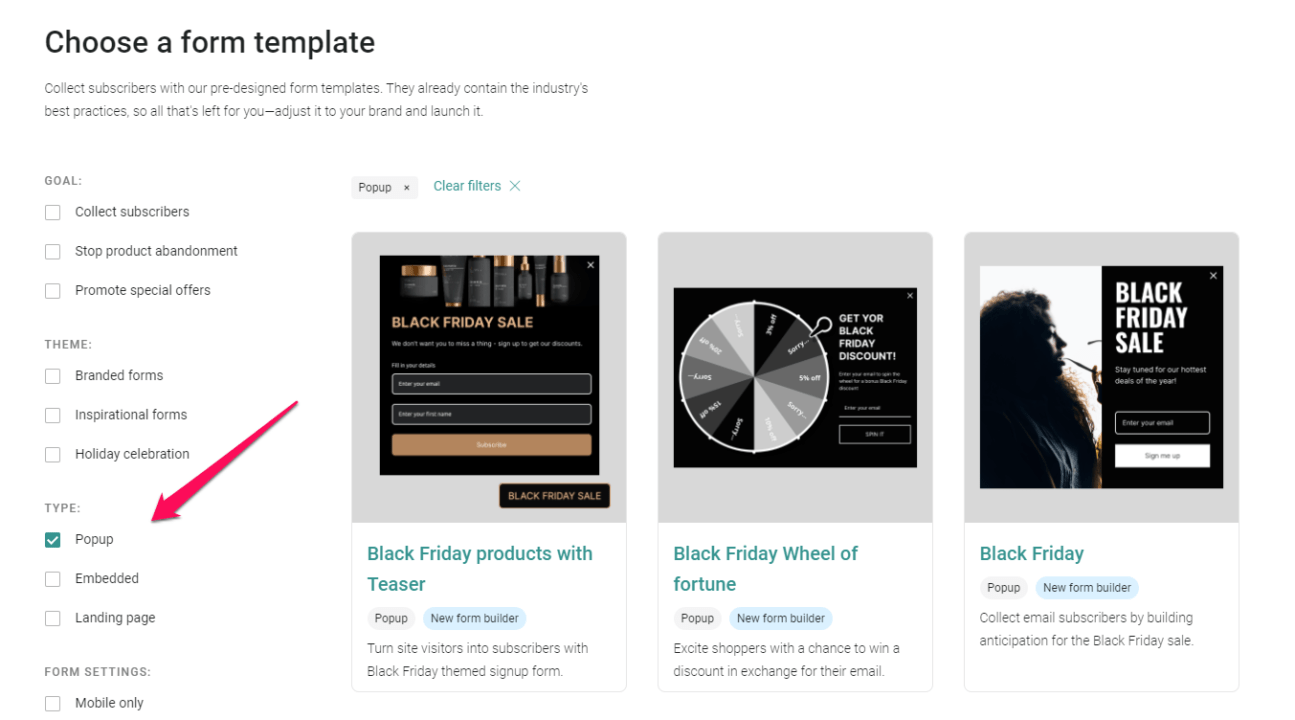Click the Wheel of fortune preview image
Viewport: 1295px width, 720px height.
(794, 377)
